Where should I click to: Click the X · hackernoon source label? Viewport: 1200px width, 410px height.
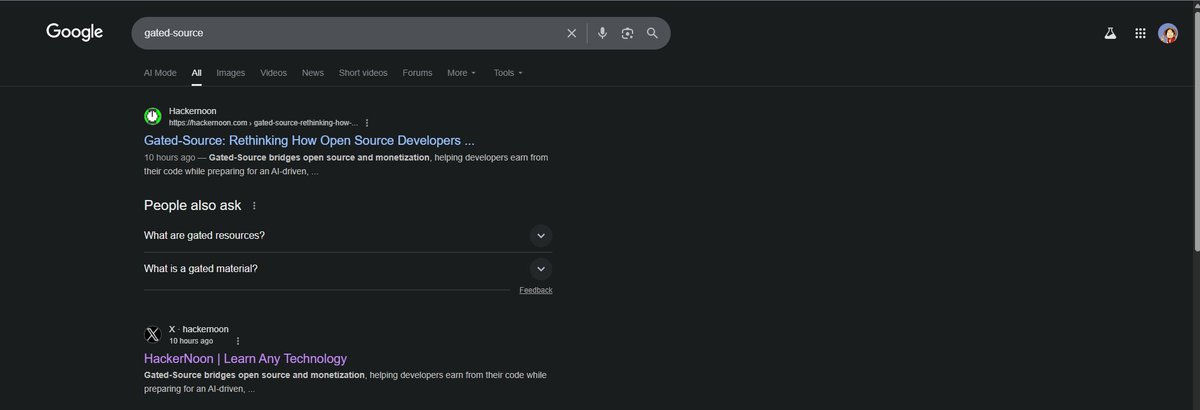[x=199, y=329]
